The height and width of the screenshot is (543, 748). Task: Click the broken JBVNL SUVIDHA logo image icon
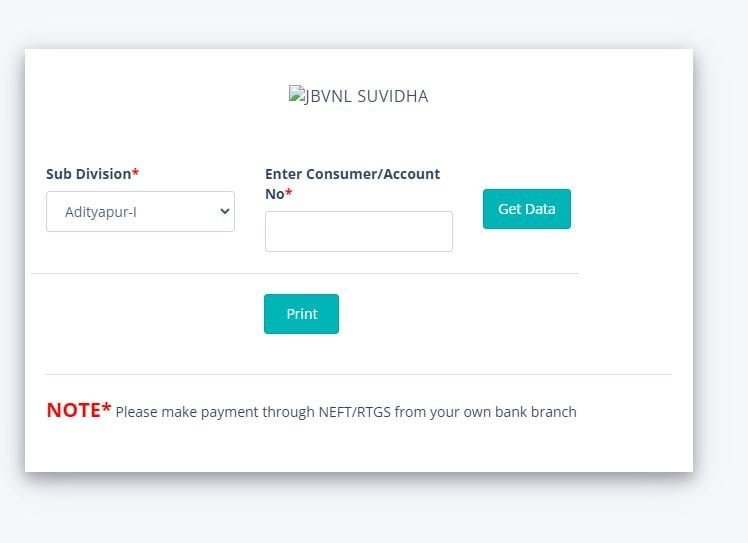coord(296,94)
